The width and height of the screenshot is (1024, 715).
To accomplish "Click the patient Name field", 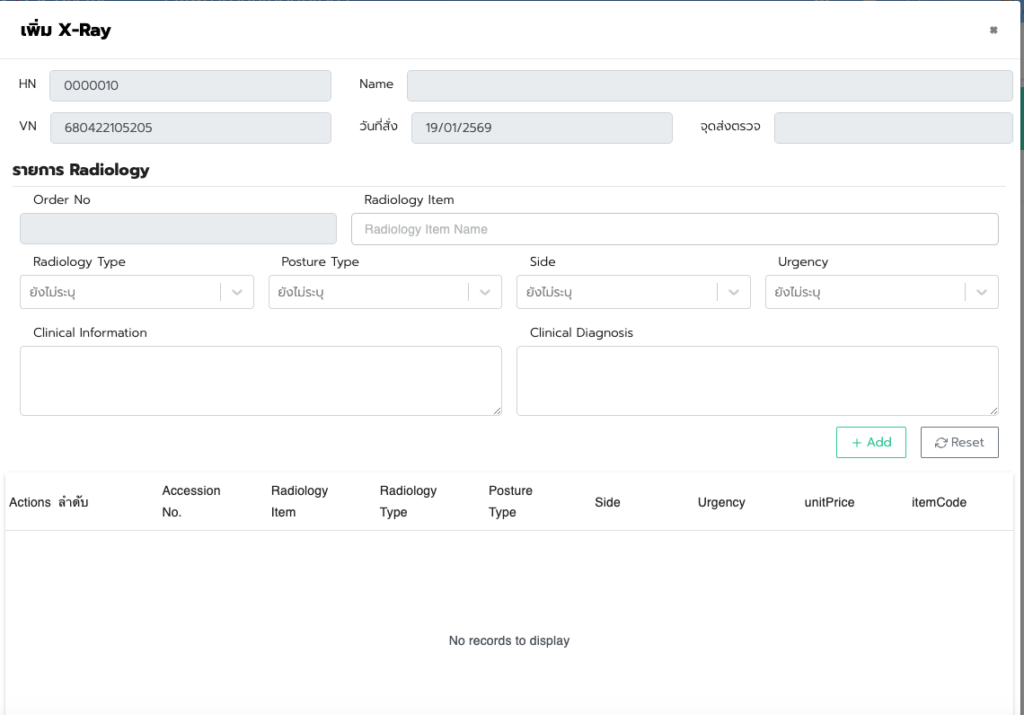I will 709,86.
